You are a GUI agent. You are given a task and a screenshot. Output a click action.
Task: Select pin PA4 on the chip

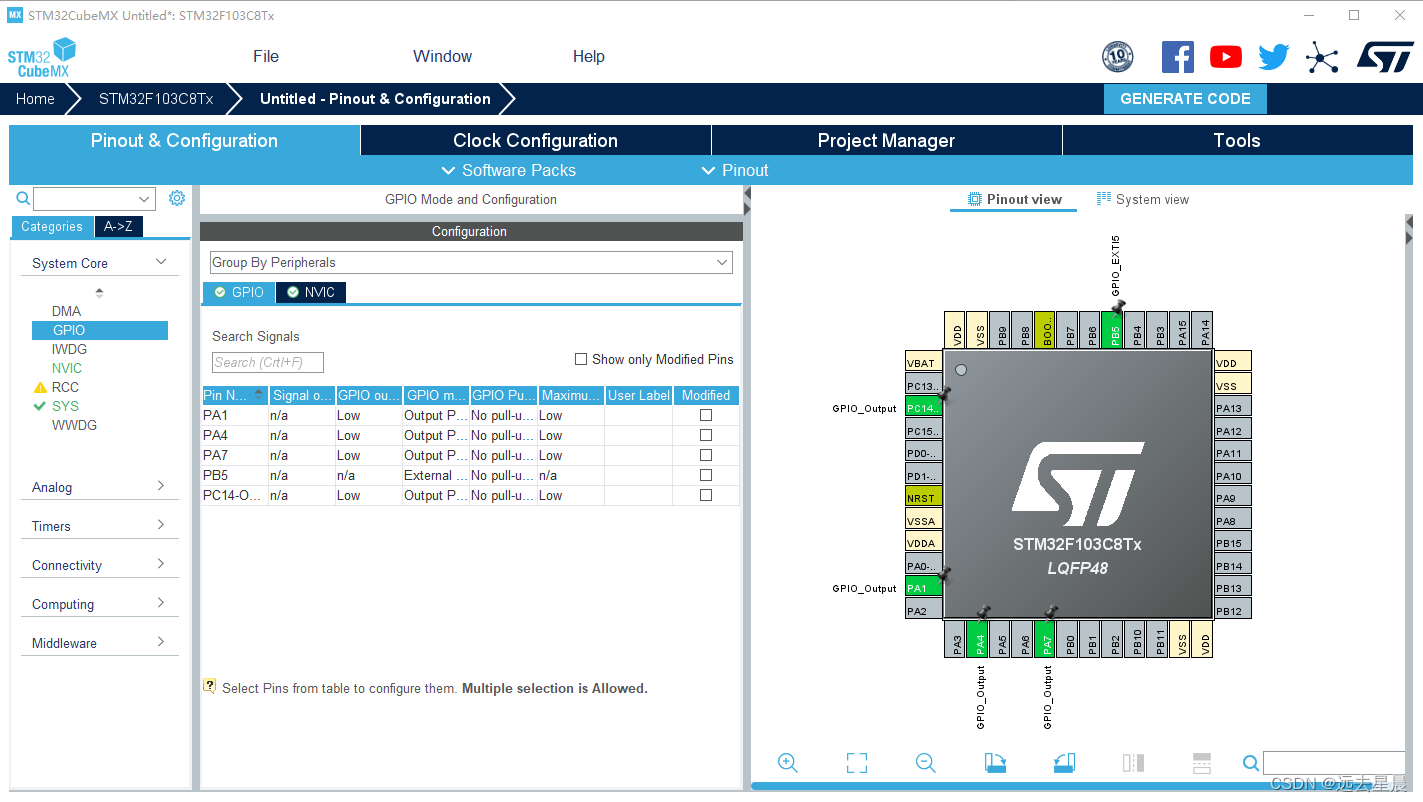[979, 639]
